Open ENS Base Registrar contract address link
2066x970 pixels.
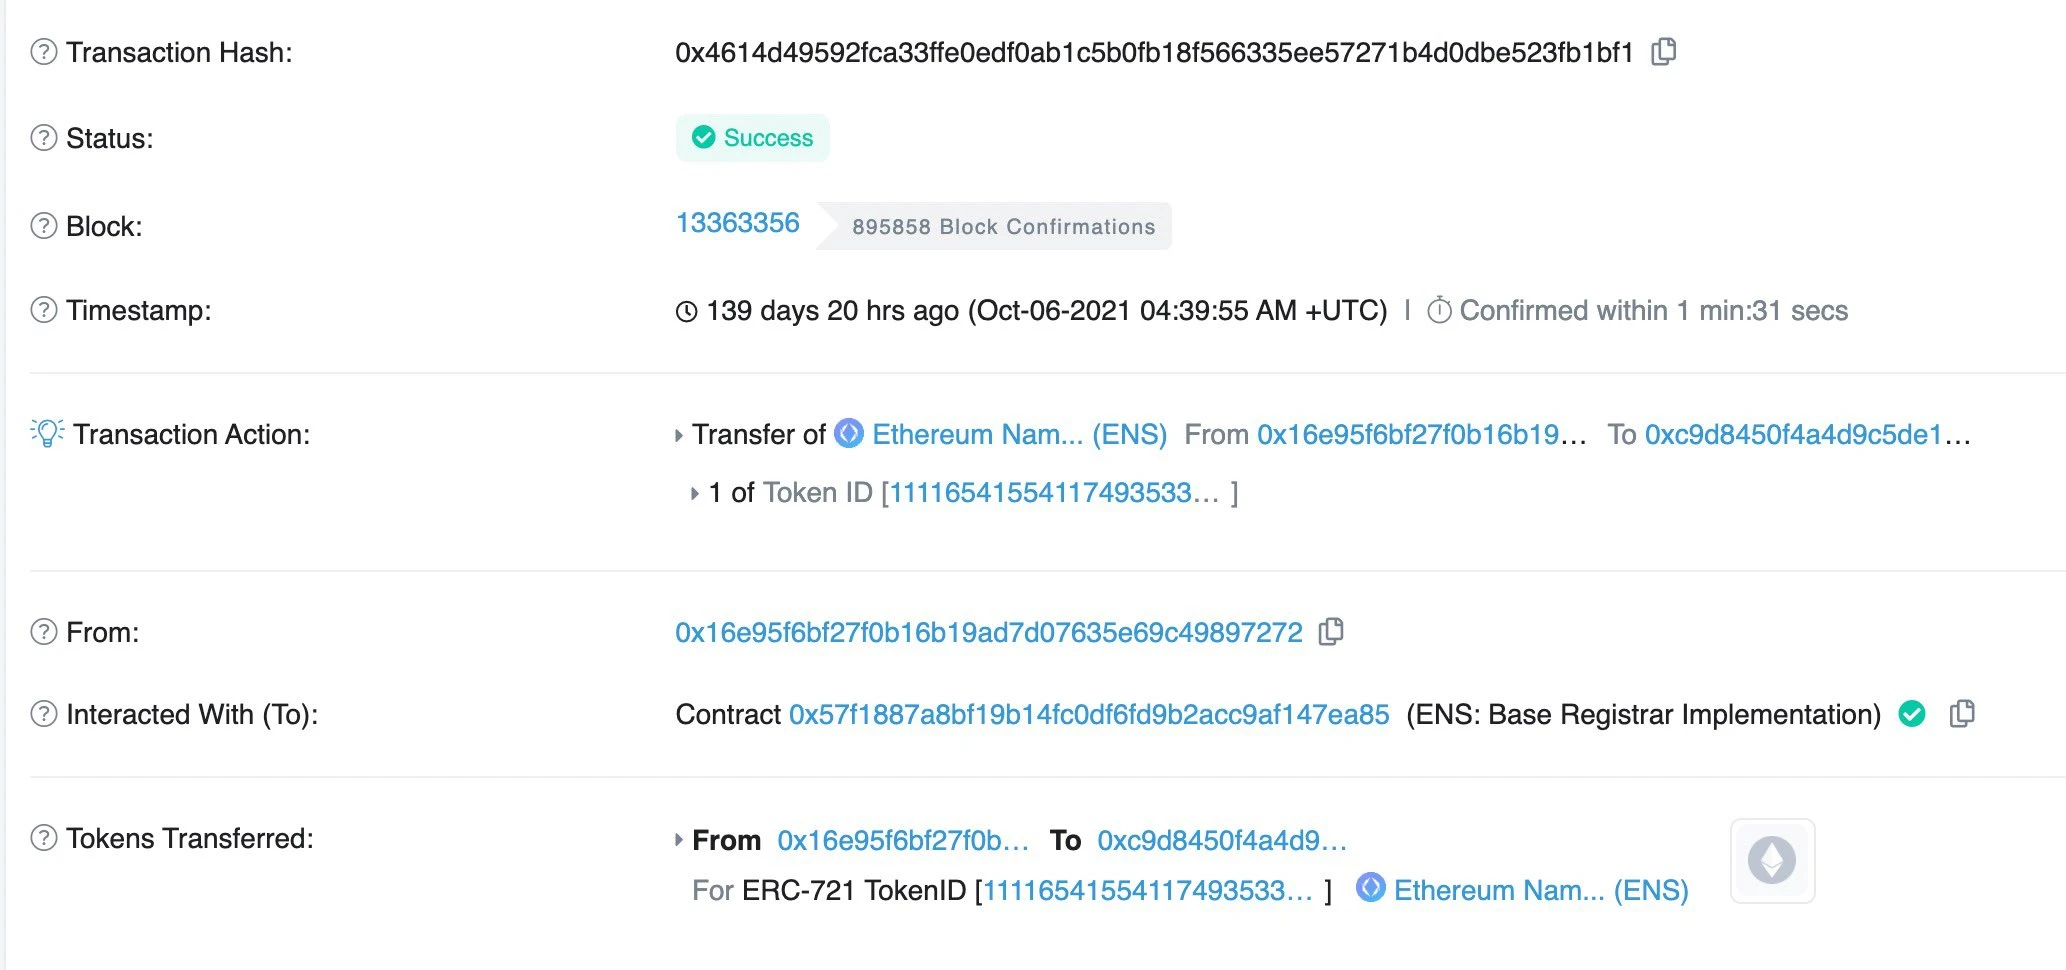[x=1089, y=714]
